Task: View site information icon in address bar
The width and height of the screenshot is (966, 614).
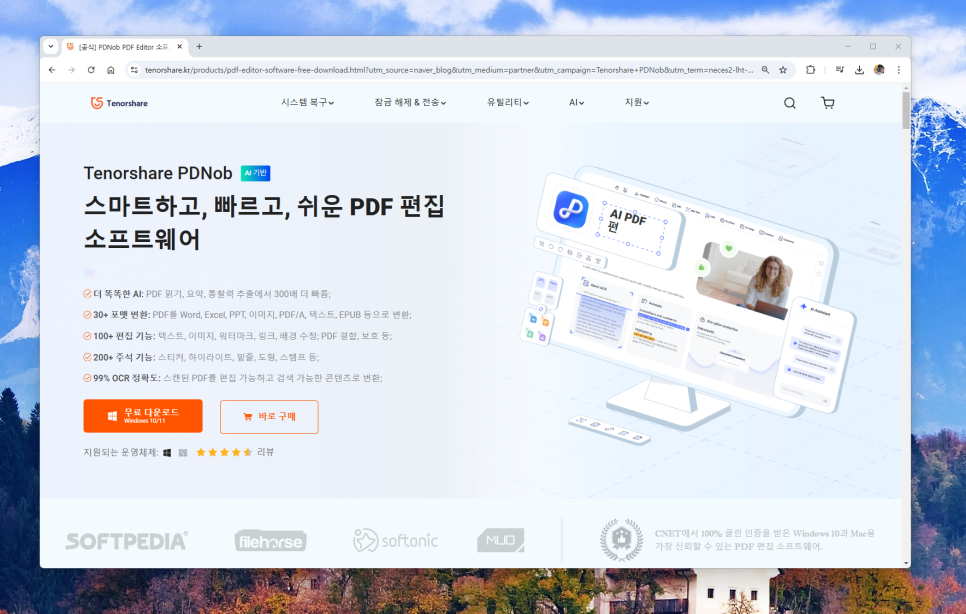Action: (134, 70)
